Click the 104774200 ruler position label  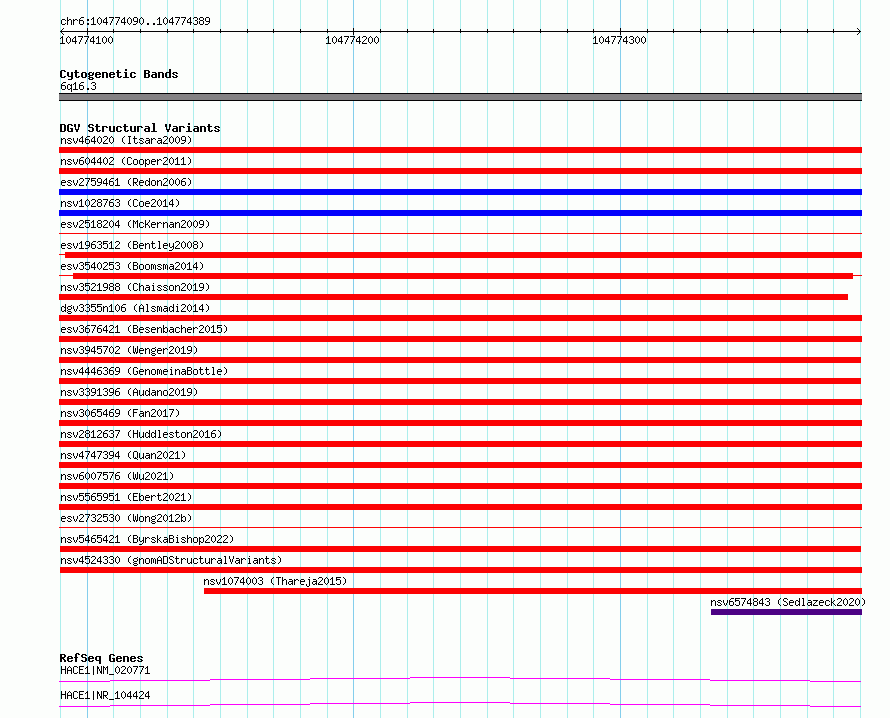pyautogui.click(x=352, y=40)
